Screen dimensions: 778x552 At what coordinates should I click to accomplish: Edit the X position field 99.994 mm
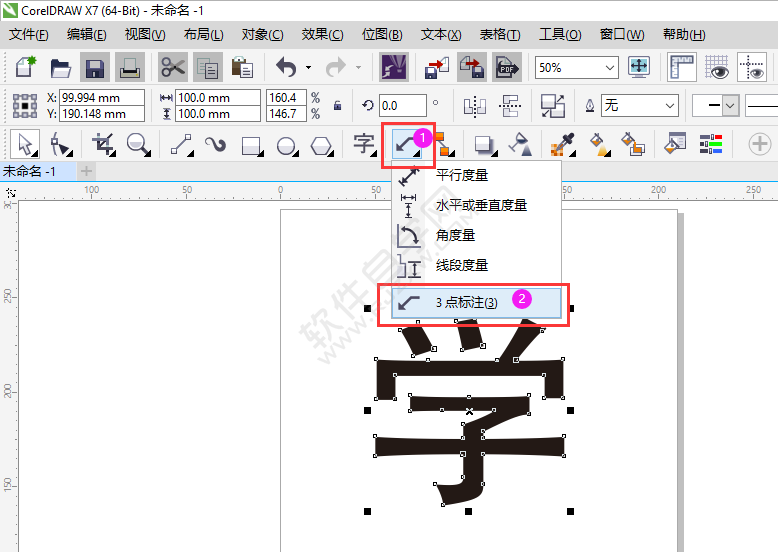tap(102, 98)
